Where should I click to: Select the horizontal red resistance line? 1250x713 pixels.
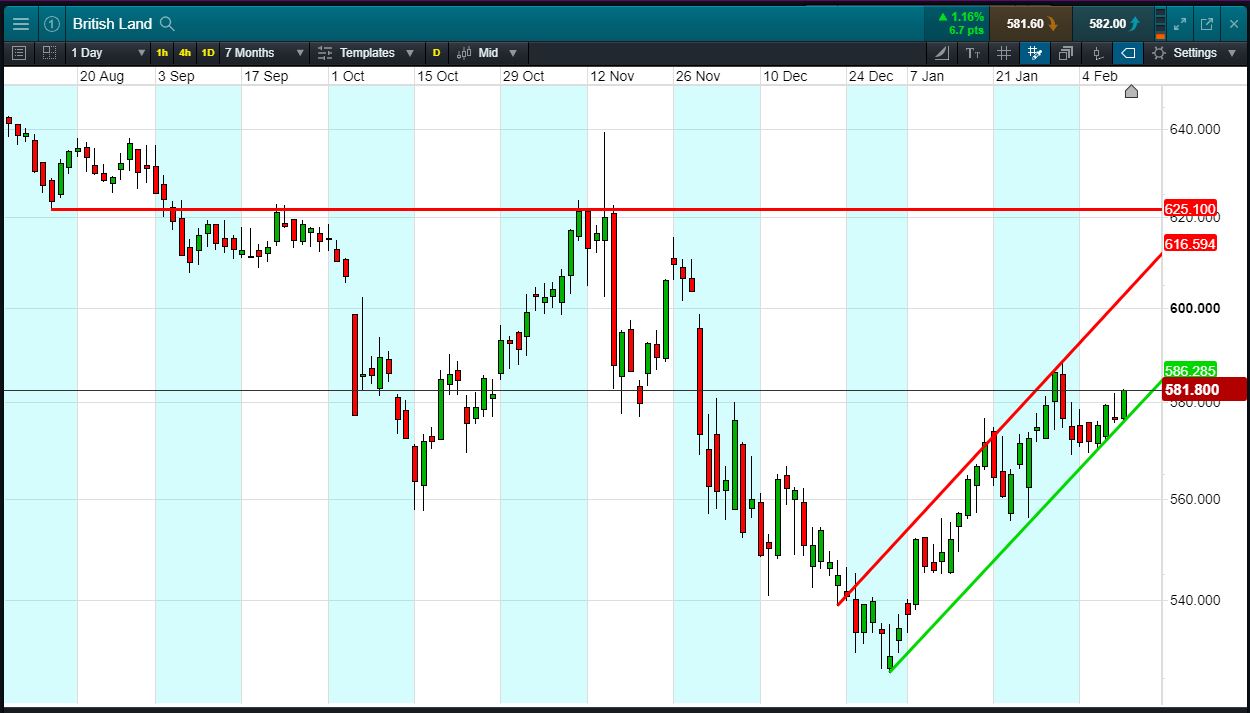pos(606,209)
